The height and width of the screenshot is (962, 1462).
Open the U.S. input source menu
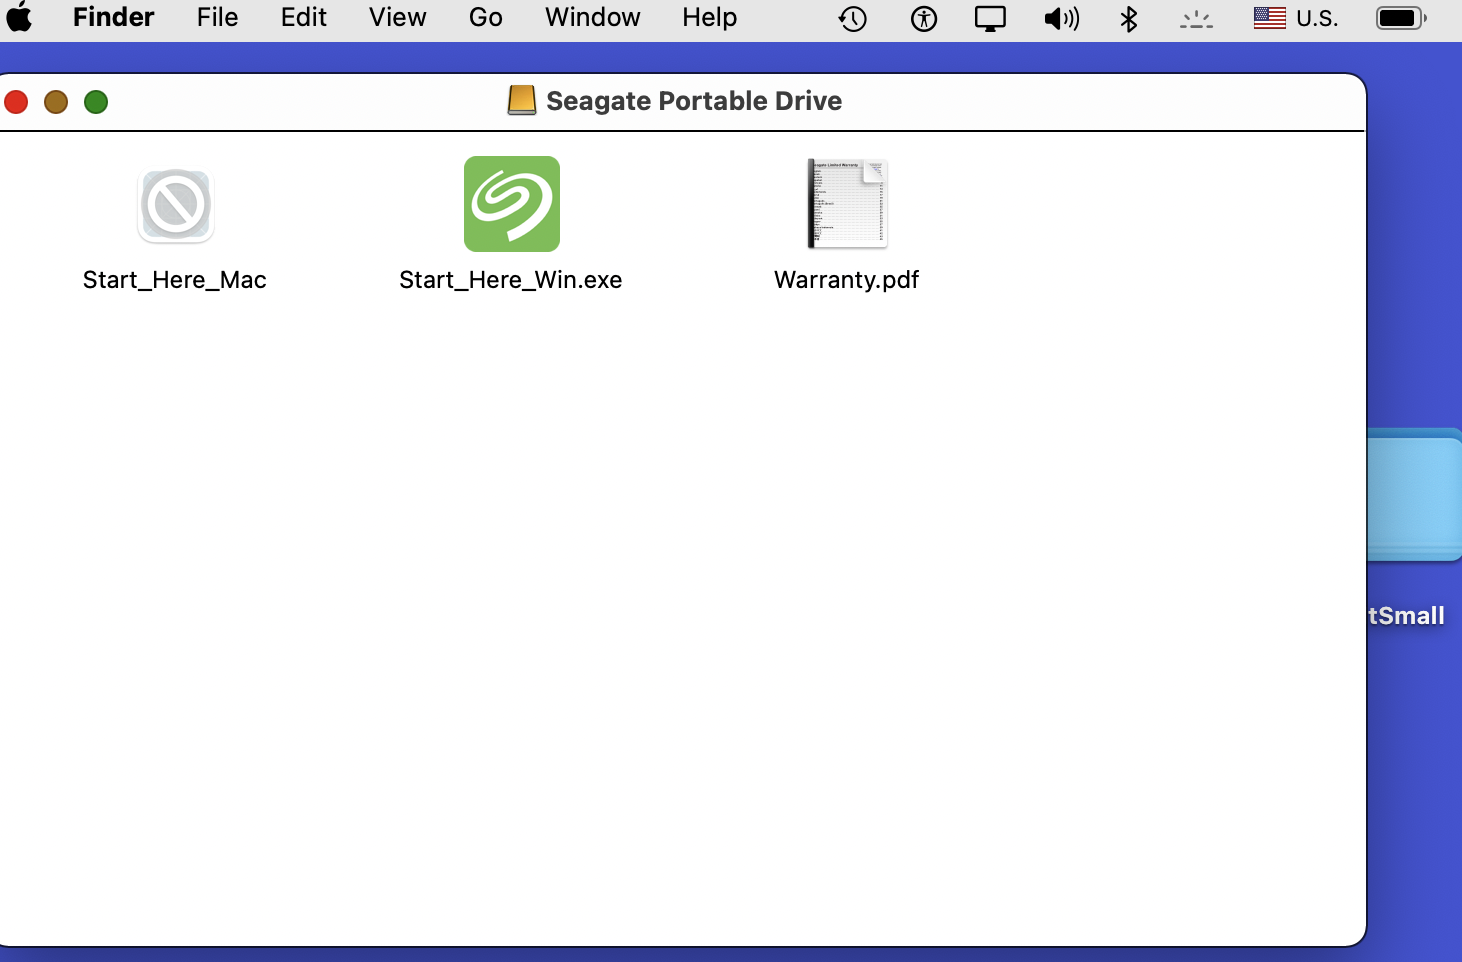click(1296, 18)
